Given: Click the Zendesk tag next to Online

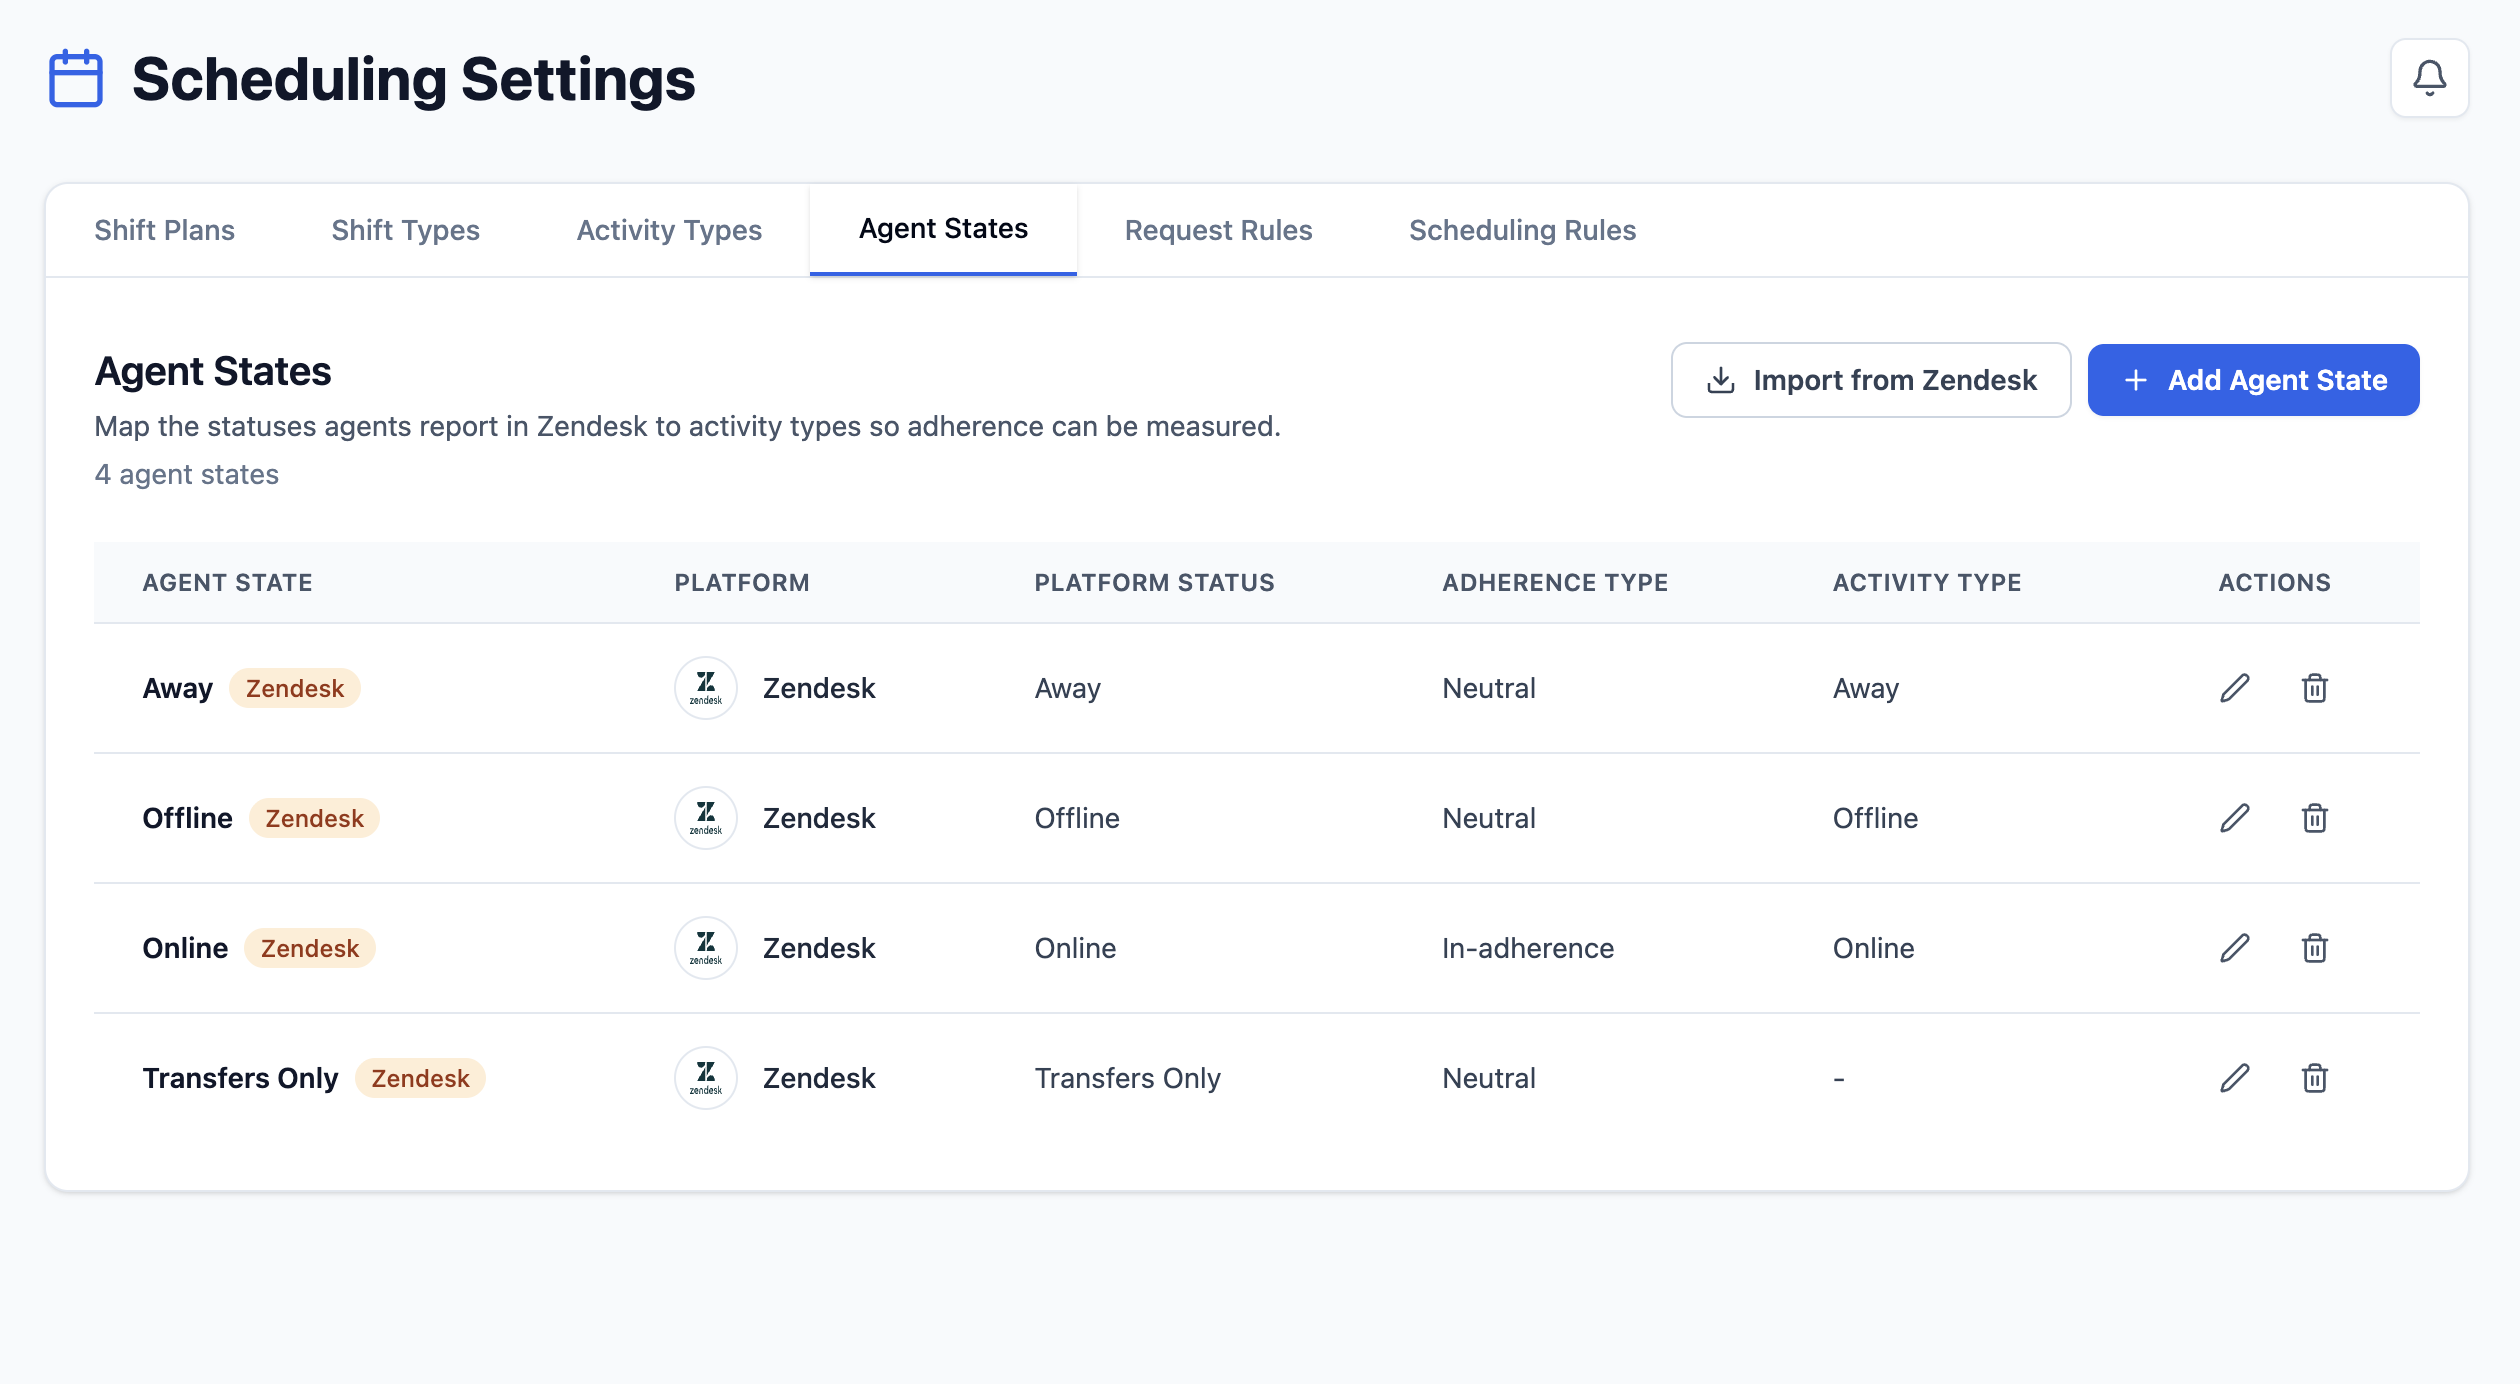Looking at the screenshot, I should 310,948.
